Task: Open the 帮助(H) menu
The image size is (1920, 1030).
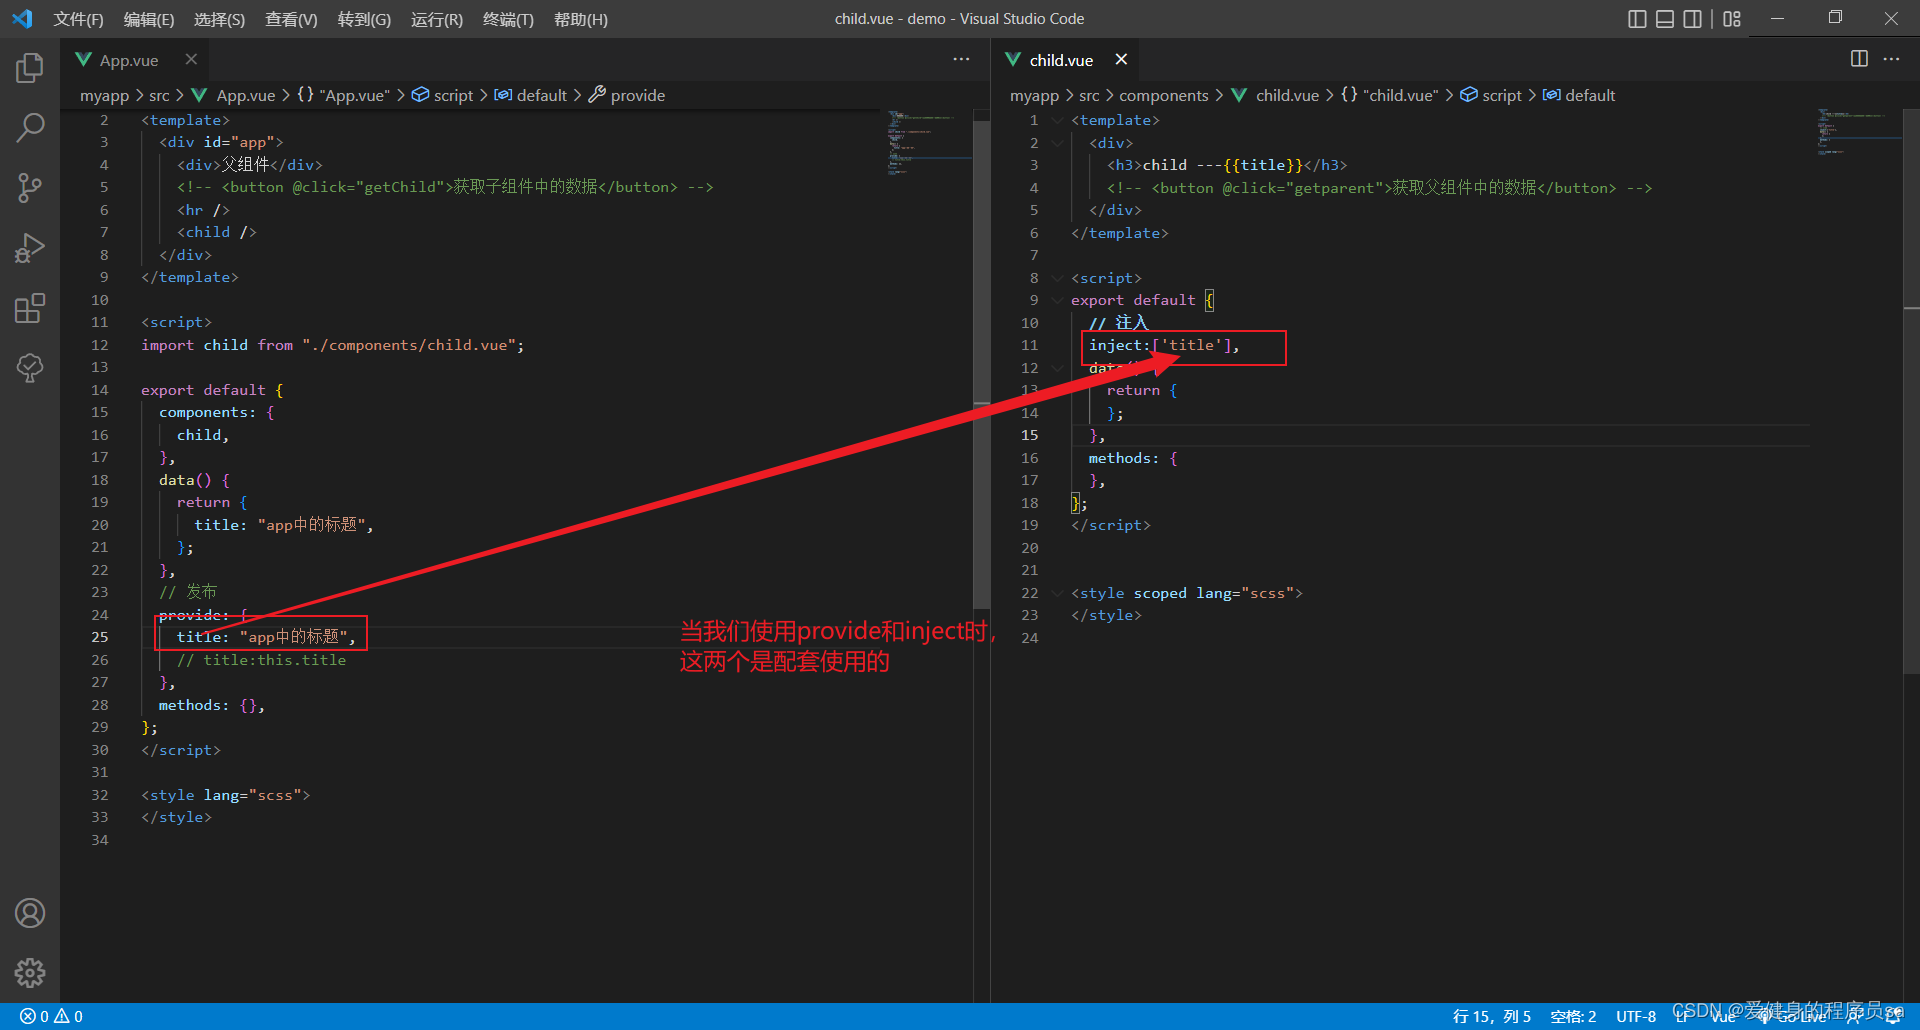Action: (x=580, y=19)
